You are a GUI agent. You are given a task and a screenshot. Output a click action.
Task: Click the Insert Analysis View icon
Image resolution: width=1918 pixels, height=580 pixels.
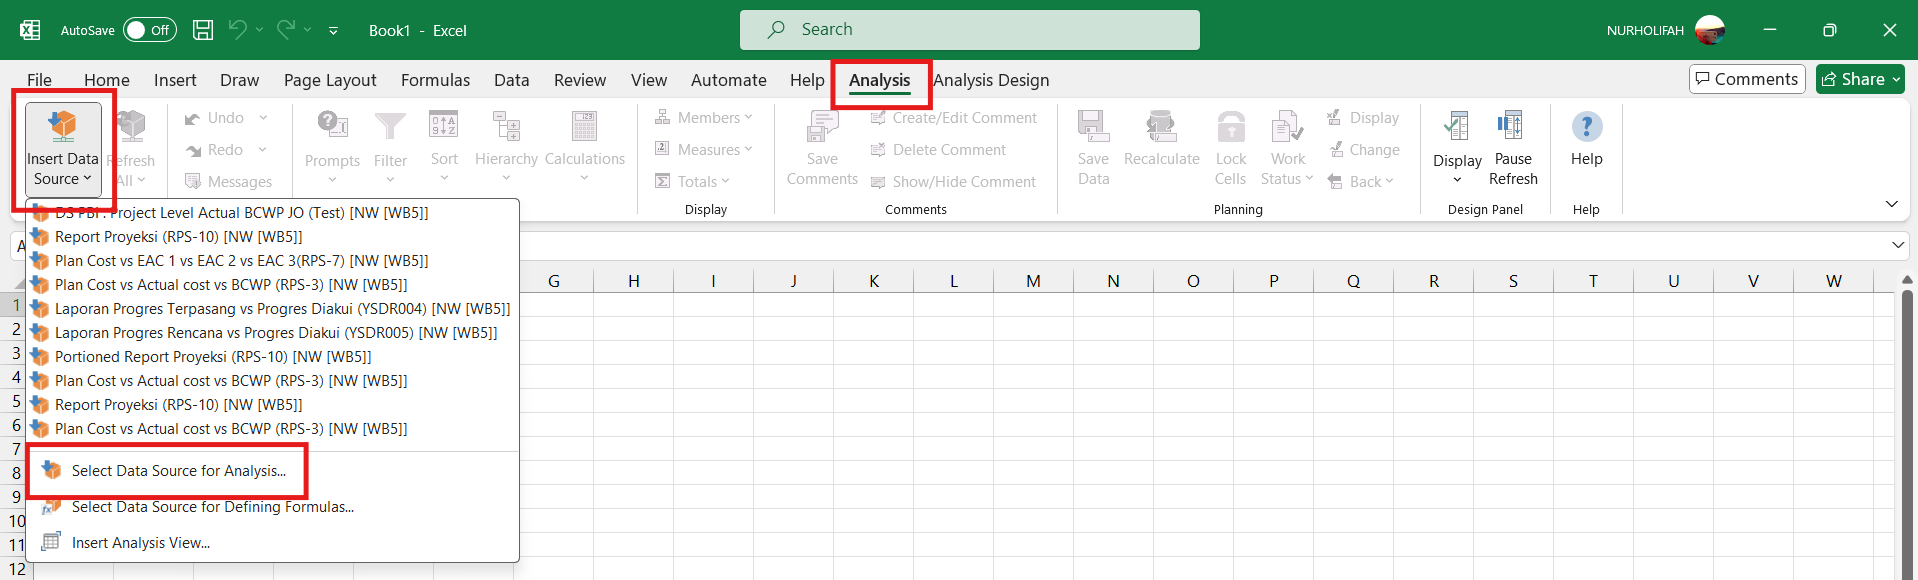tap(51, 542)
